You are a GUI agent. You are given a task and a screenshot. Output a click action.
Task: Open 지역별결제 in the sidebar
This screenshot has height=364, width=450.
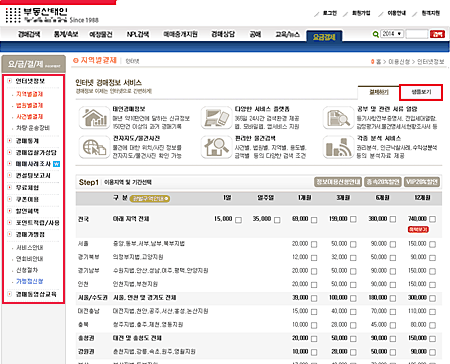pyautogui.click(x=29, y=94)
